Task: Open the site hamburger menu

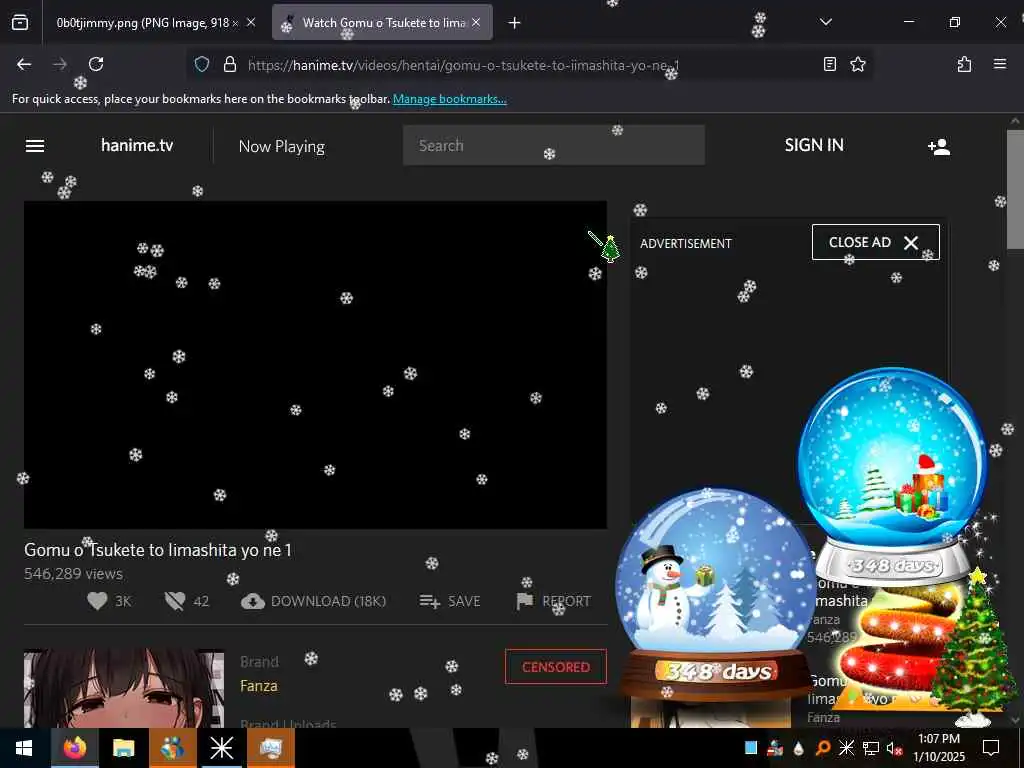Action: coord(35,146)
